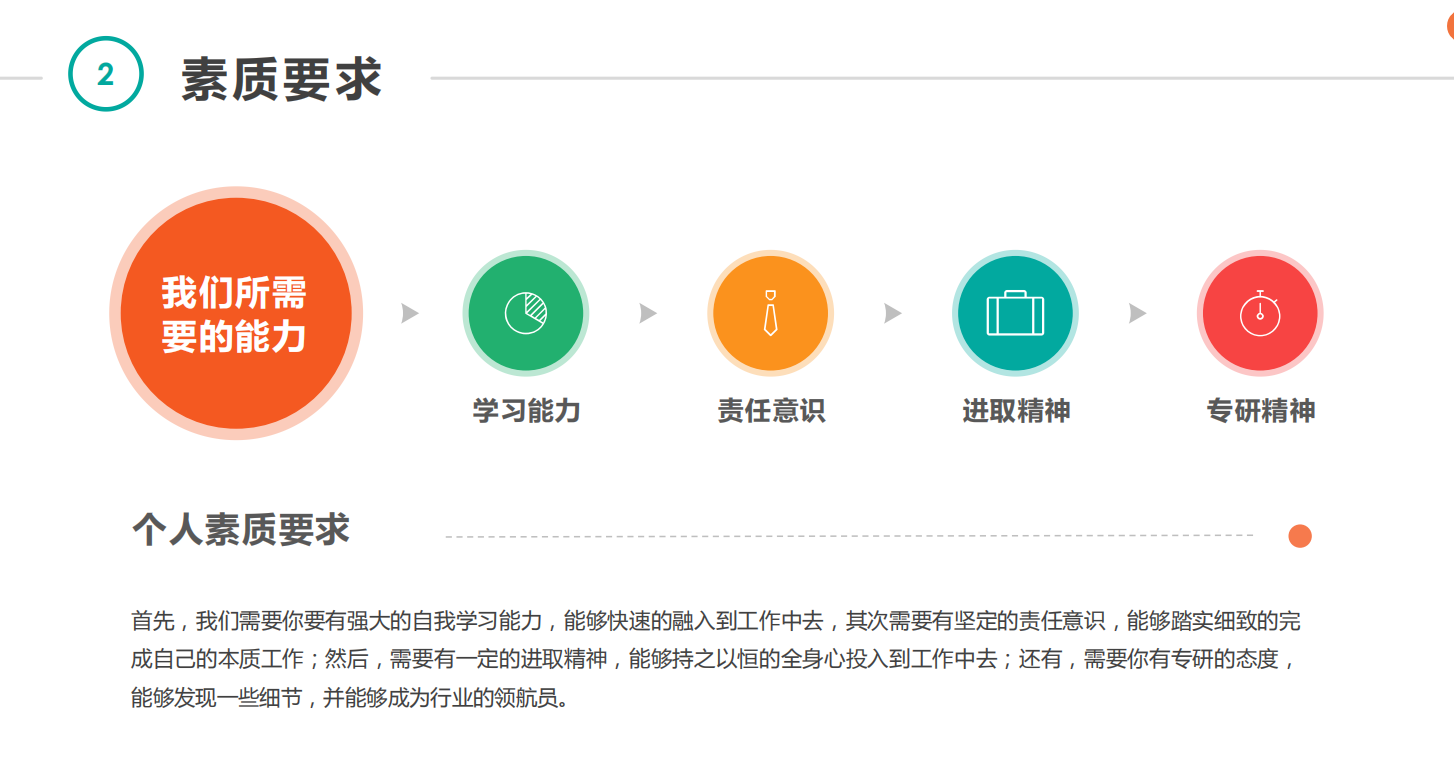Click the 专研精神 label text
The height and width of the screenshot is (776, 1454).
point(1260,411)
